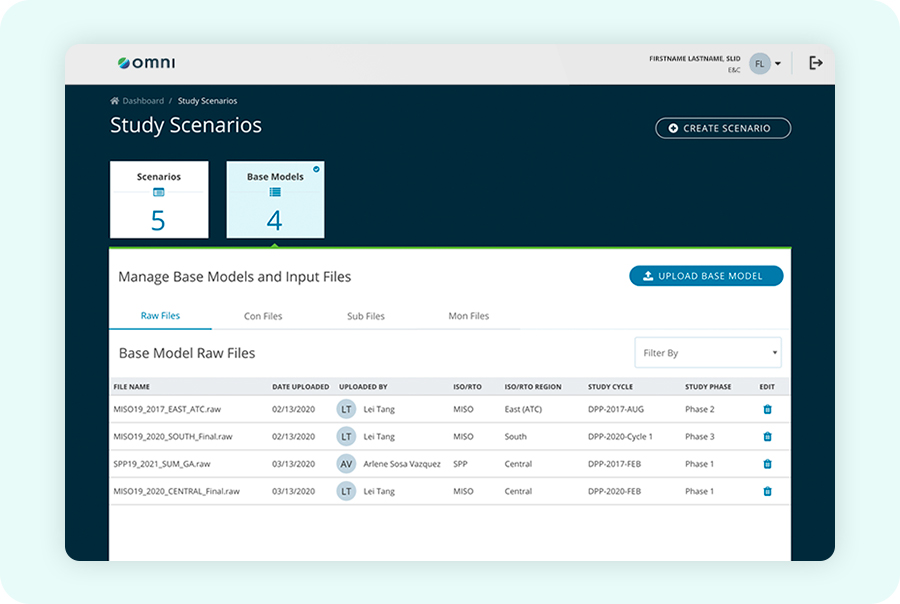Click LT avatar in MISO19_2017_EAST_ATC.raw row

click(x=346, y=409)
